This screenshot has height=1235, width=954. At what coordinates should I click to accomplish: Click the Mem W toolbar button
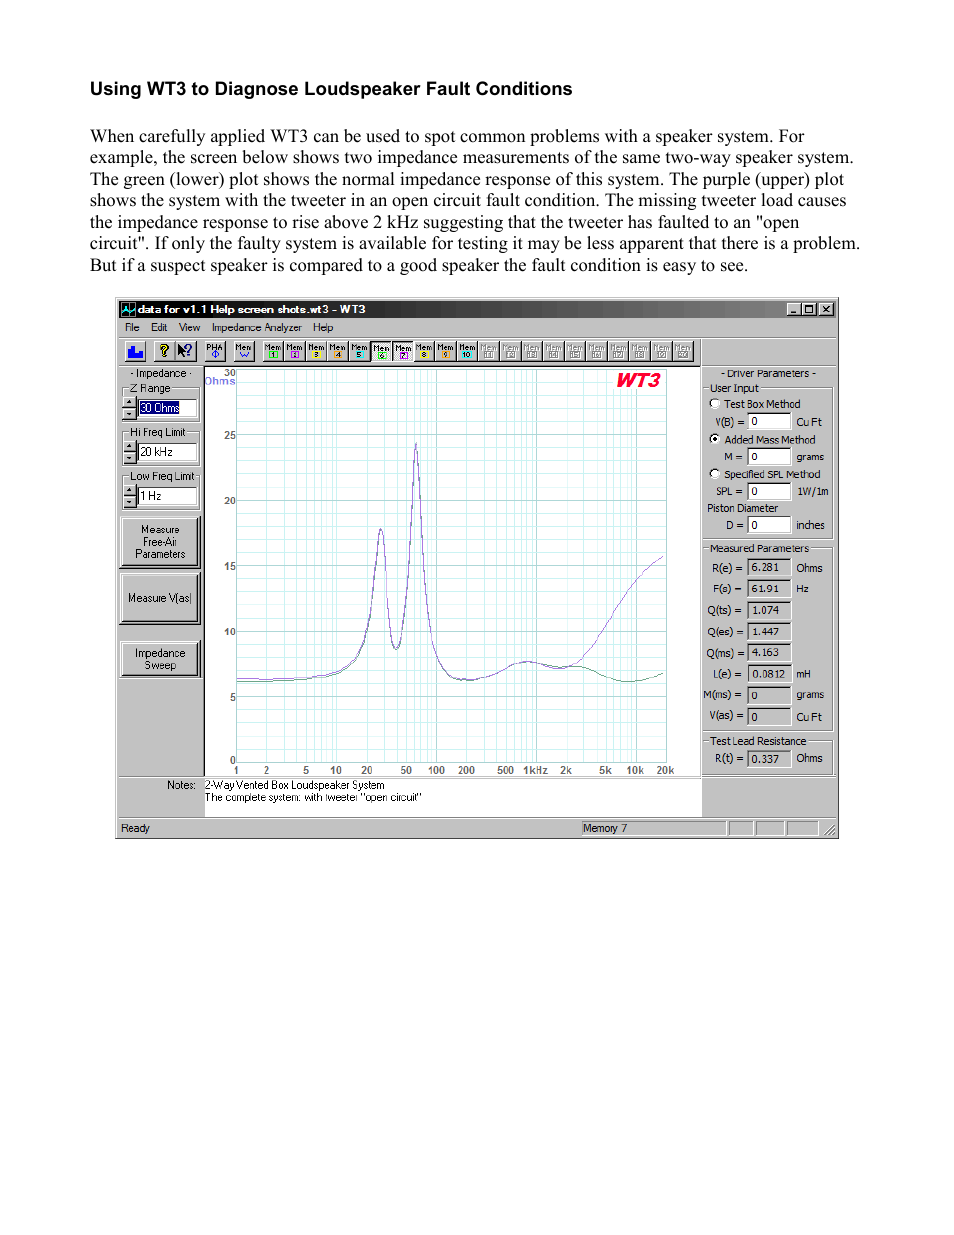click(x=244, y=351)
